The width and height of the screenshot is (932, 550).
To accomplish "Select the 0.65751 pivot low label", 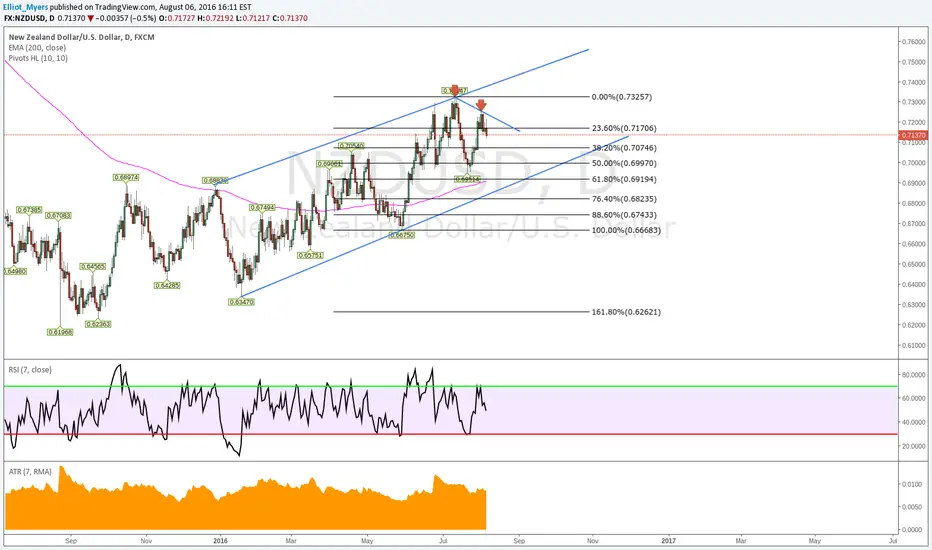I will [x=311, y=255].
